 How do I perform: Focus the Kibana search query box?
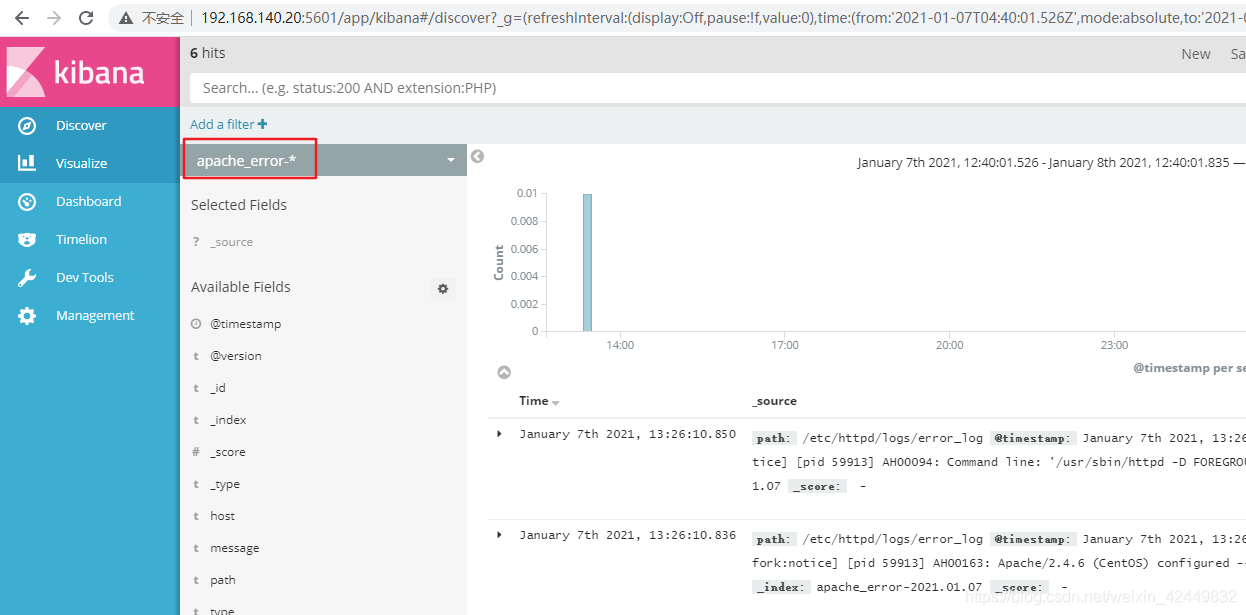(717, 88)
